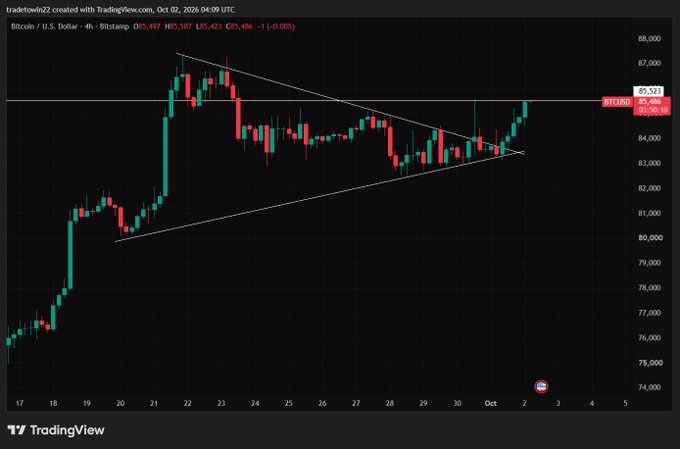The height and width of the screenshot is (449, 680).
Task: Click the Bitcoin / U.S. Dollar symbol title
Action: click(44, 26)
